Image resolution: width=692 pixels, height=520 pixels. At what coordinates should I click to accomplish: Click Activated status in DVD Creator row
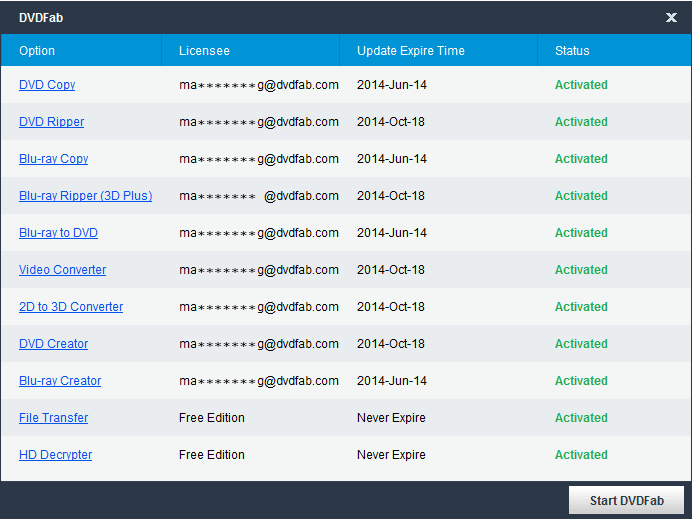click(x=581, y=344)
